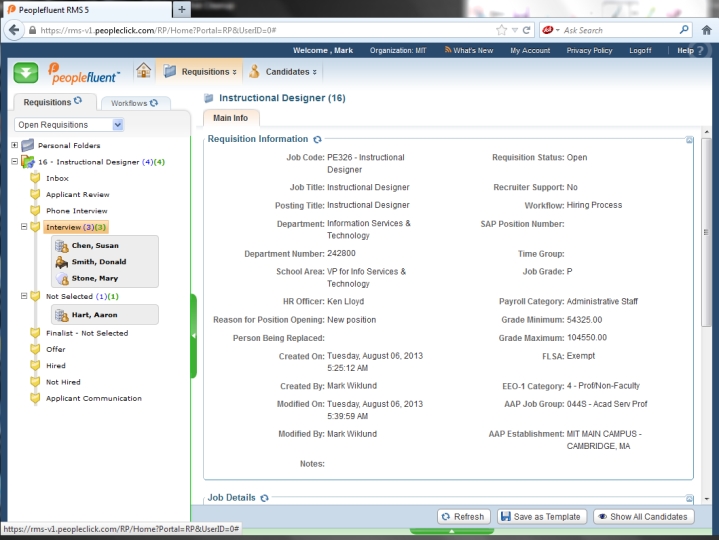Open the Candidates menu
The image size is (719, 540).
pos(283,72)
